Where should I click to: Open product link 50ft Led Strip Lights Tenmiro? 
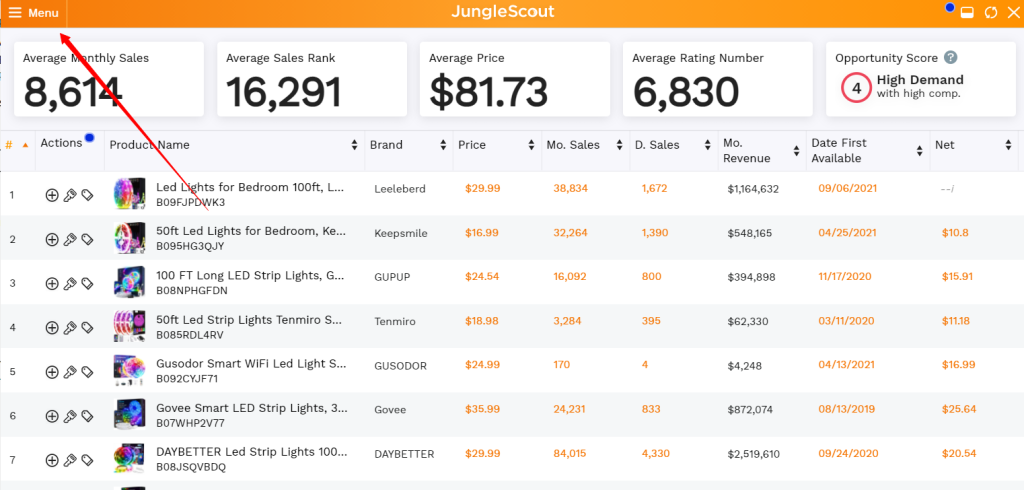249,320
